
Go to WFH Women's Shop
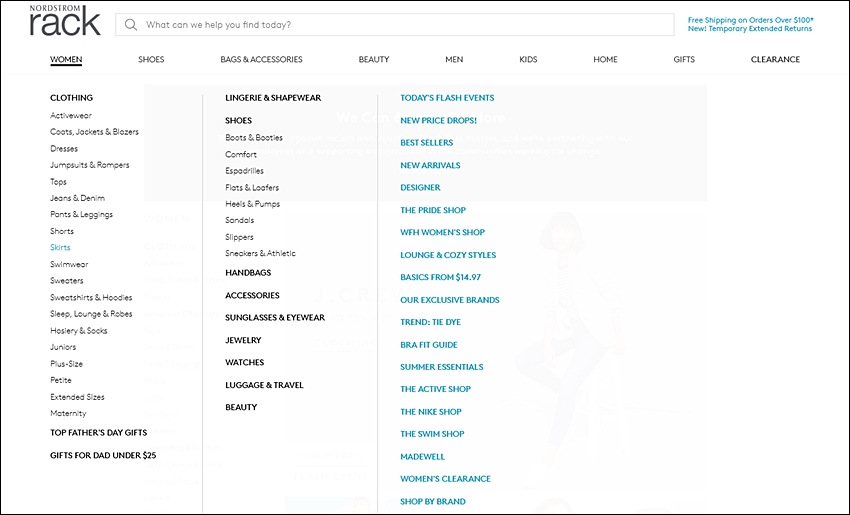coord(442,233)
